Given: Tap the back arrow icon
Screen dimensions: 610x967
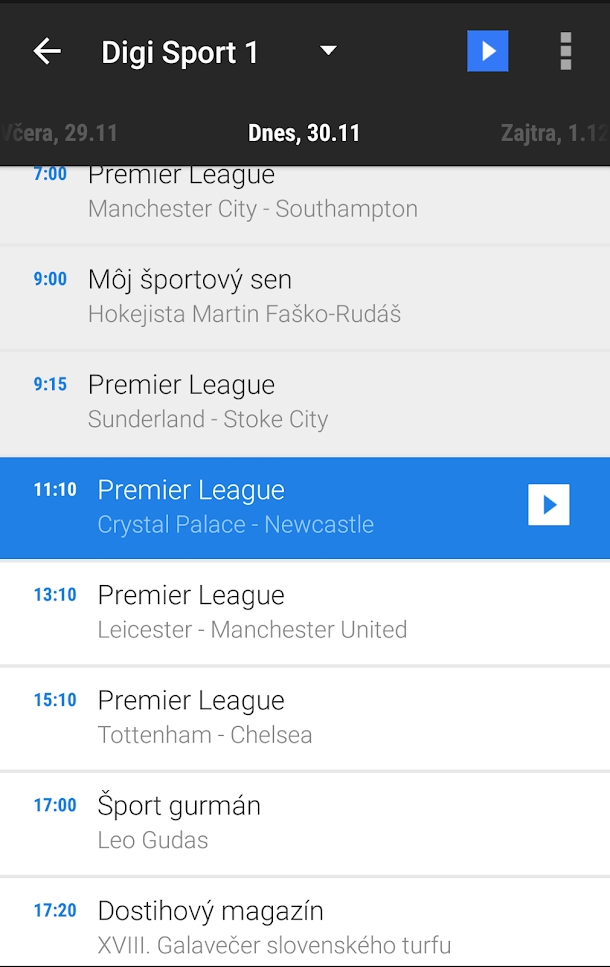Looking at the screenshot, I should pos(47,52).
